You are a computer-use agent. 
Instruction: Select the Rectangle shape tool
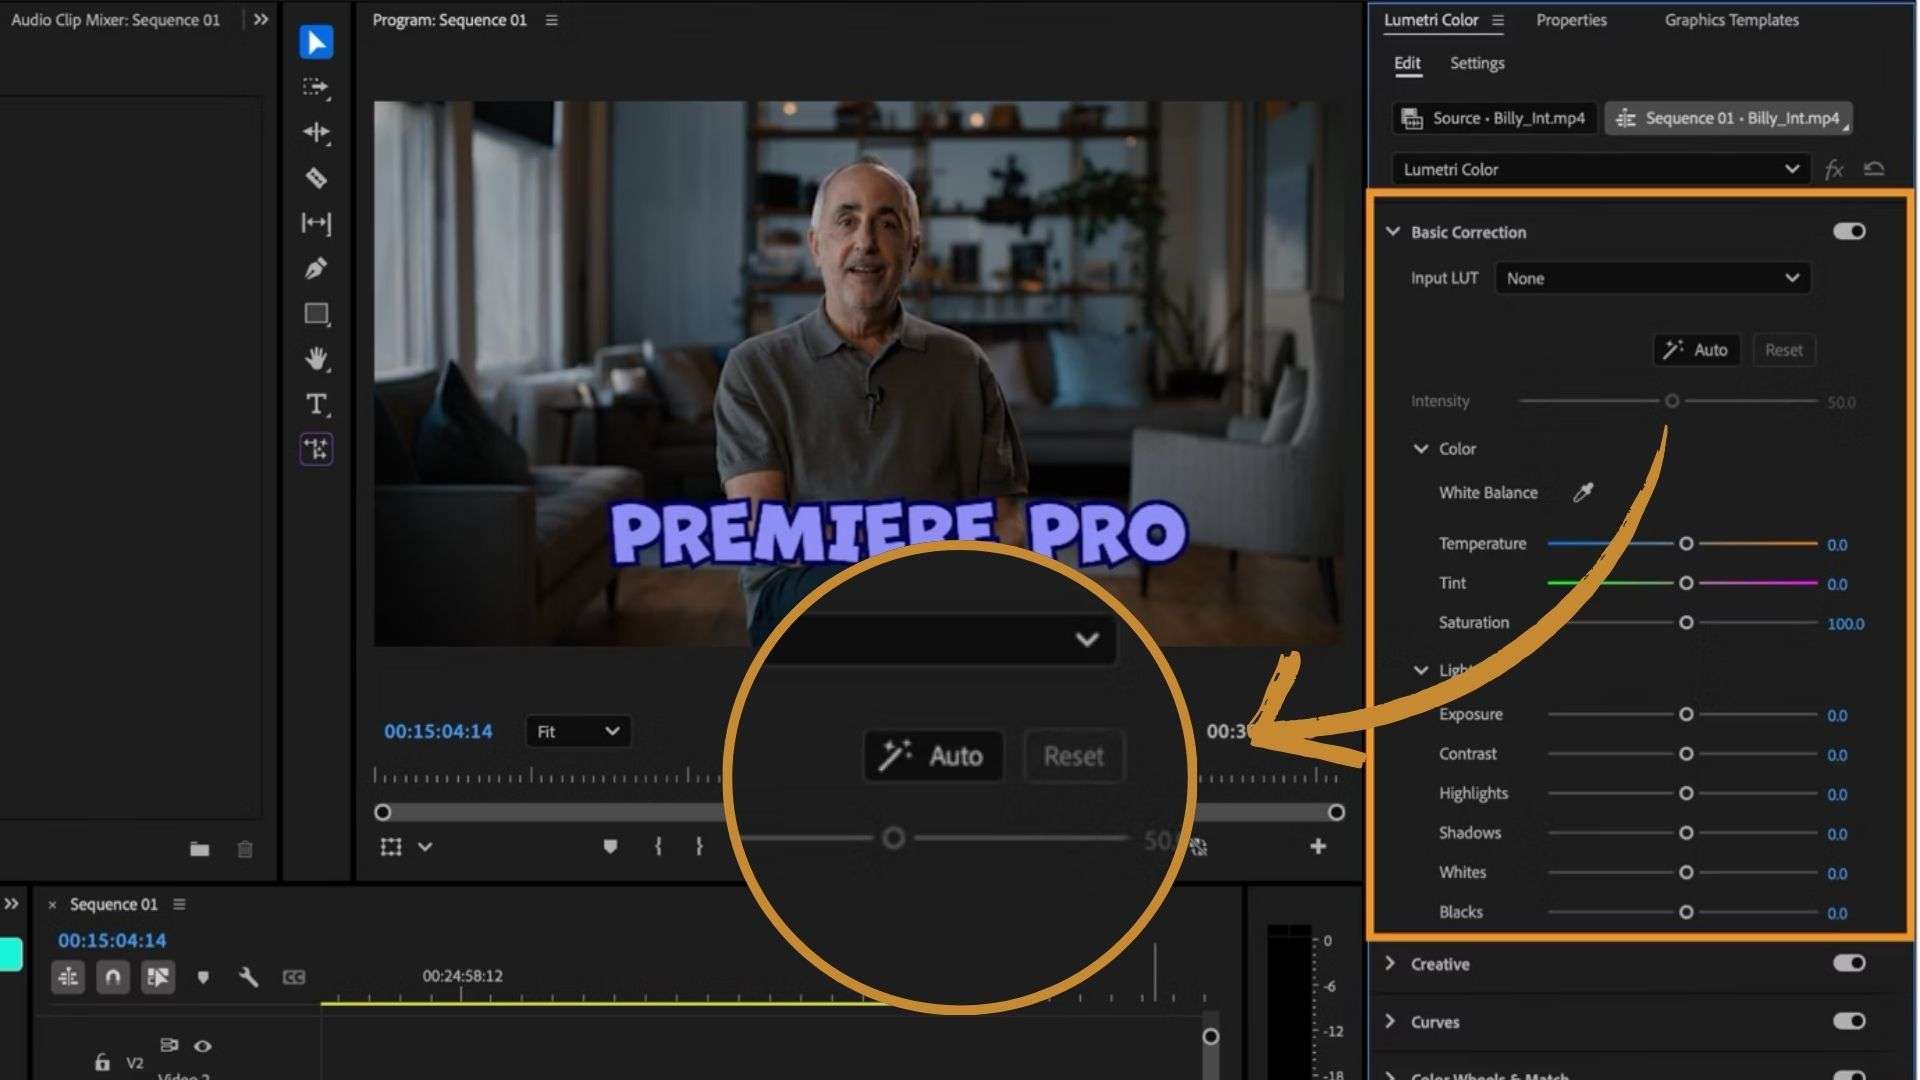click(x=316, y=314)
